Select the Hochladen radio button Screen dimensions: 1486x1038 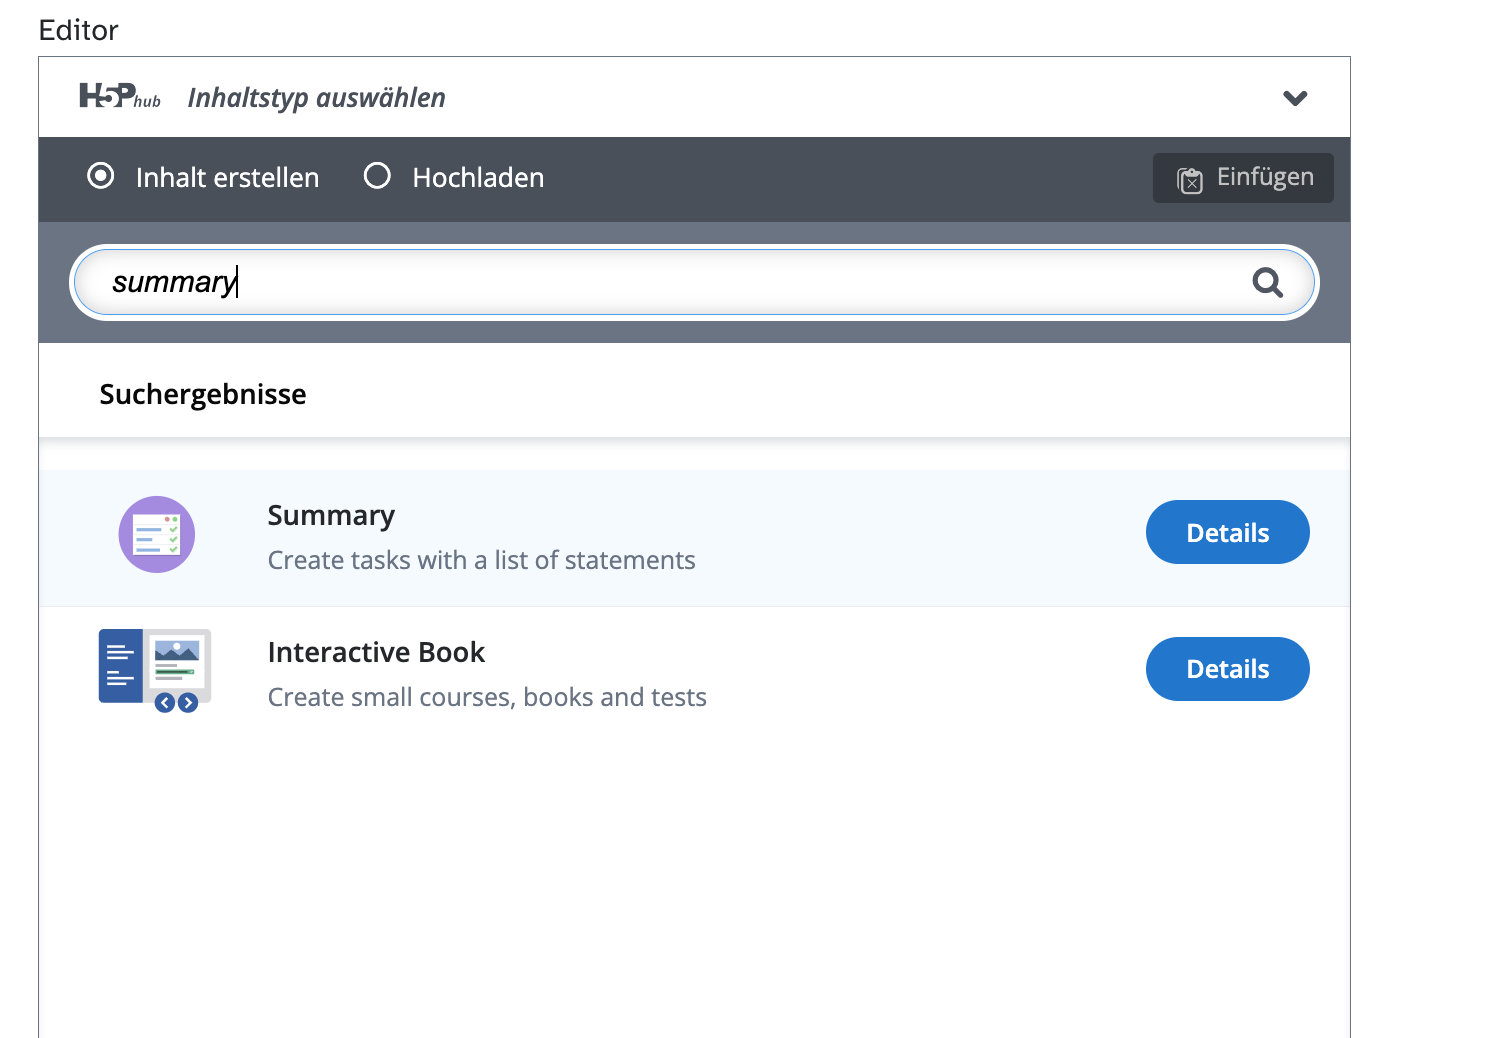click(x=377, y=177)
